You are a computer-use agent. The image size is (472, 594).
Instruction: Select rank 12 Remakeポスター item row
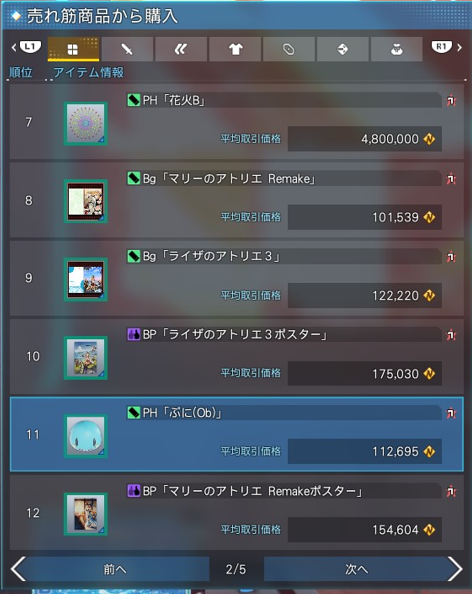pyautogui.click(x=237, y=513)
